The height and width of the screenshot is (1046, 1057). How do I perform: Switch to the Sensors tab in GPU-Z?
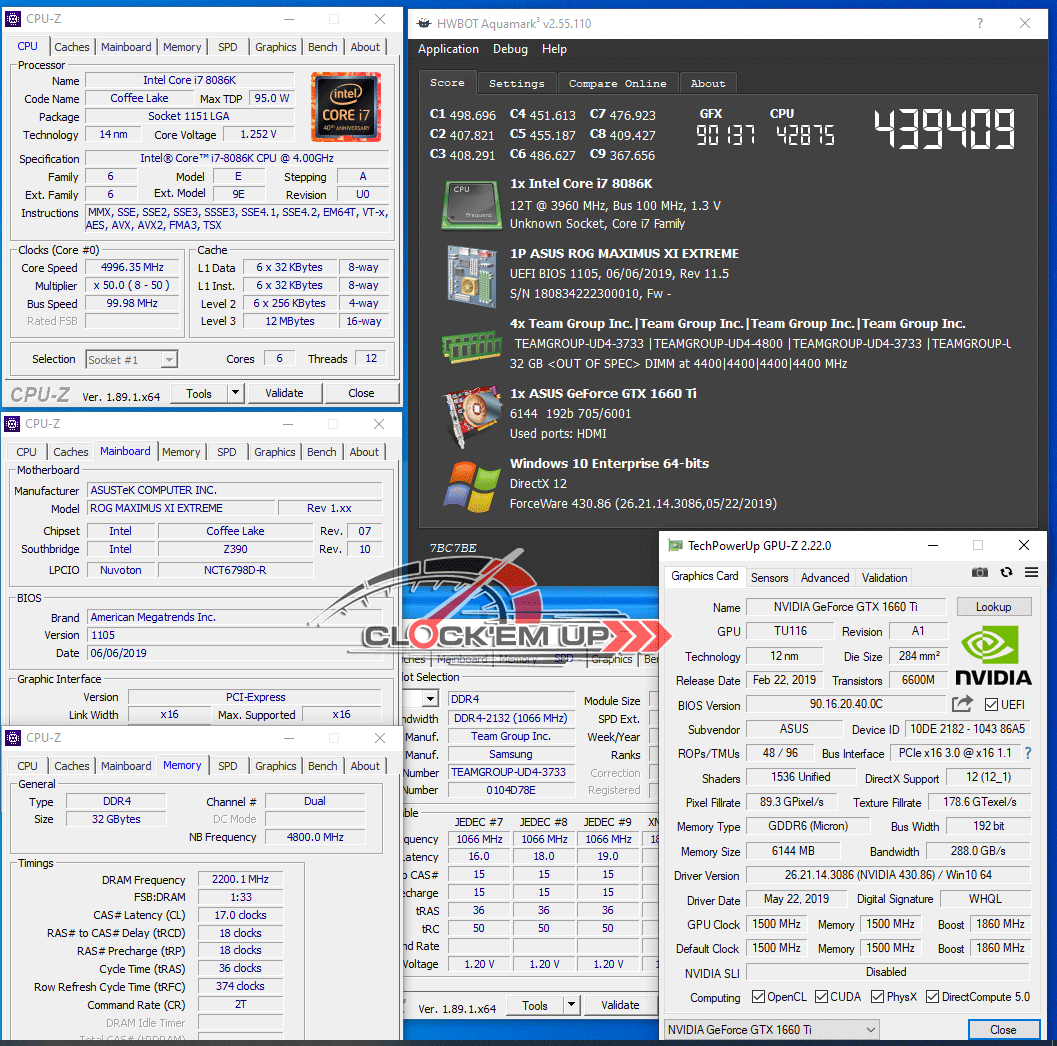coord(769,577)
